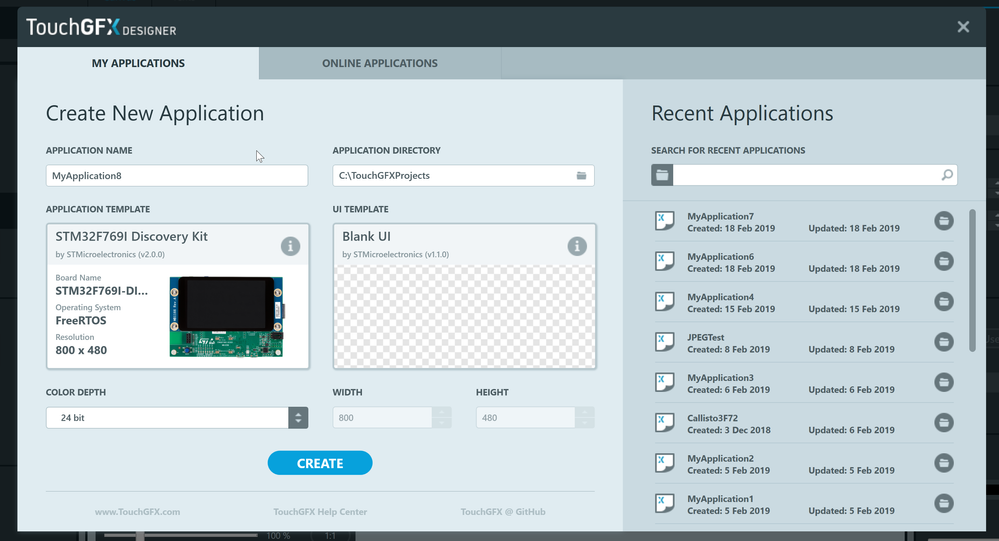Close the TouchGFX Designer dialog
999x541 pixels.
point(963,27)
